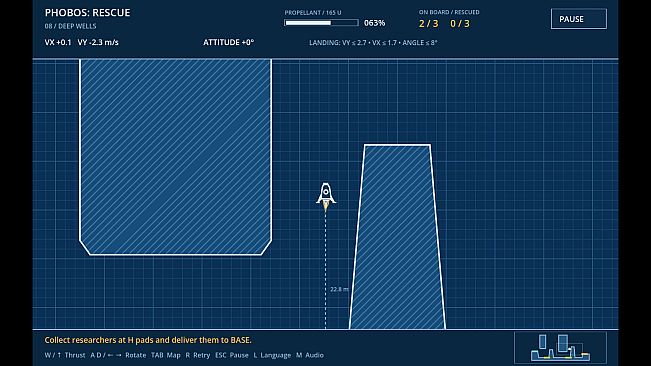Click the 'ATTITUDE +0°' readout

(x=228, y=42)
